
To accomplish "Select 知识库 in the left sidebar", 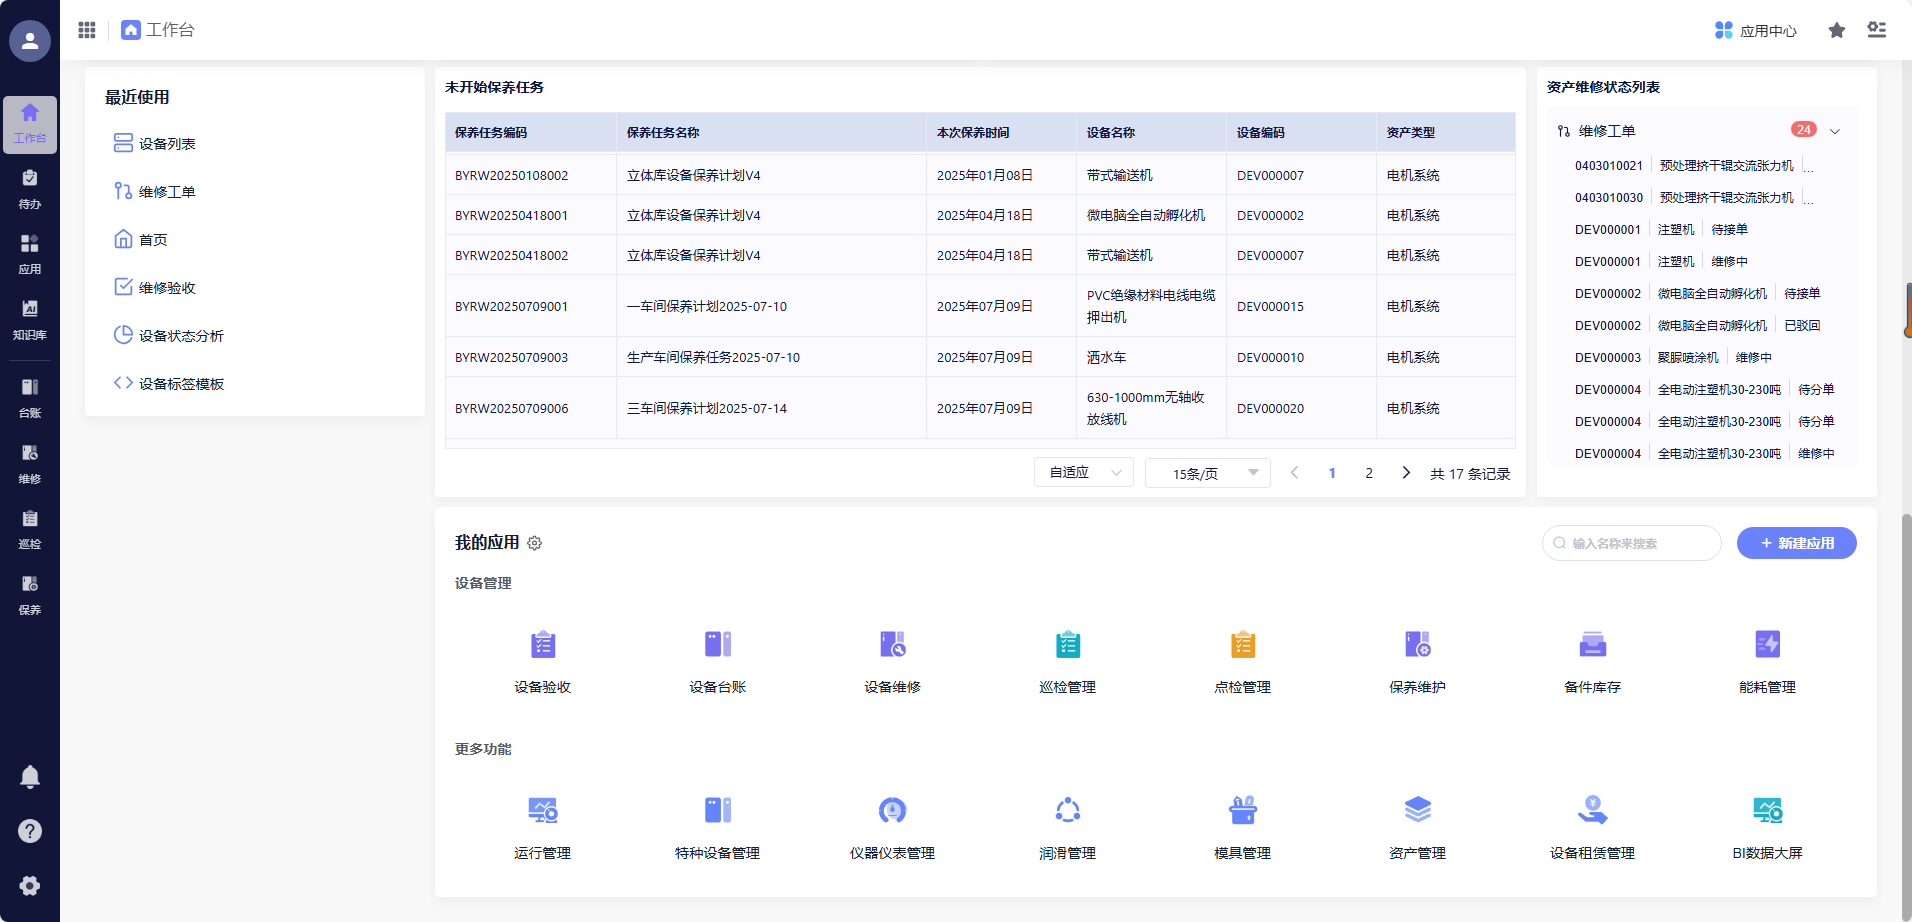I will [30, 319].
